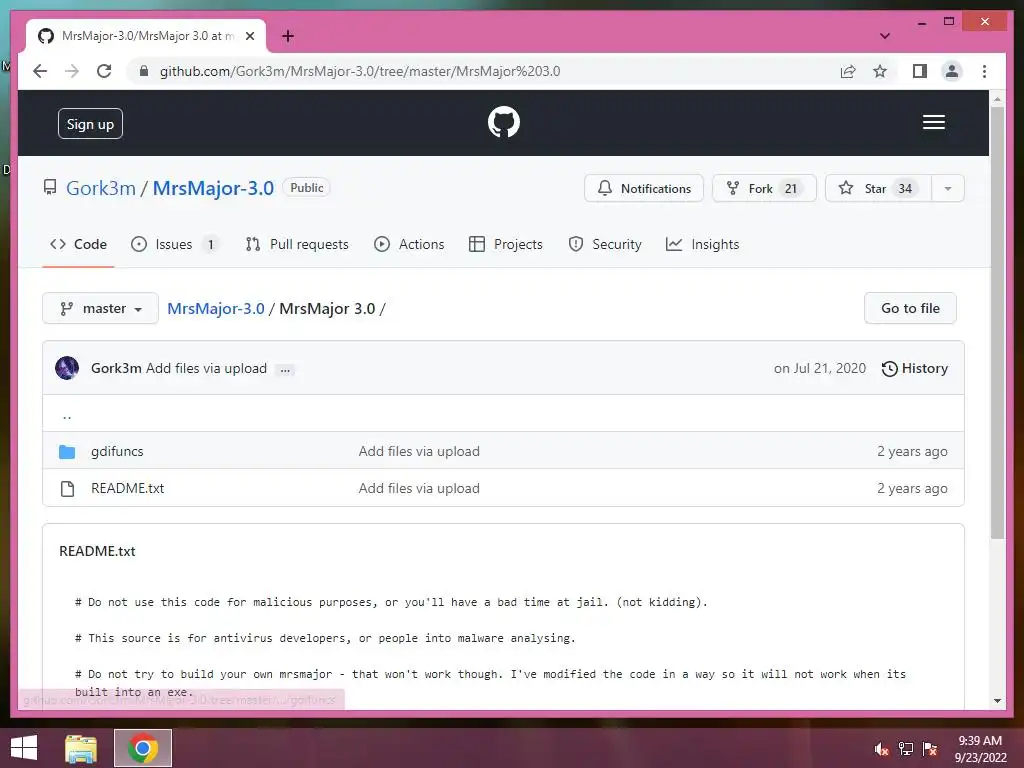
Task: Open the Gork3m commit author link
Action: click(116, 368)
